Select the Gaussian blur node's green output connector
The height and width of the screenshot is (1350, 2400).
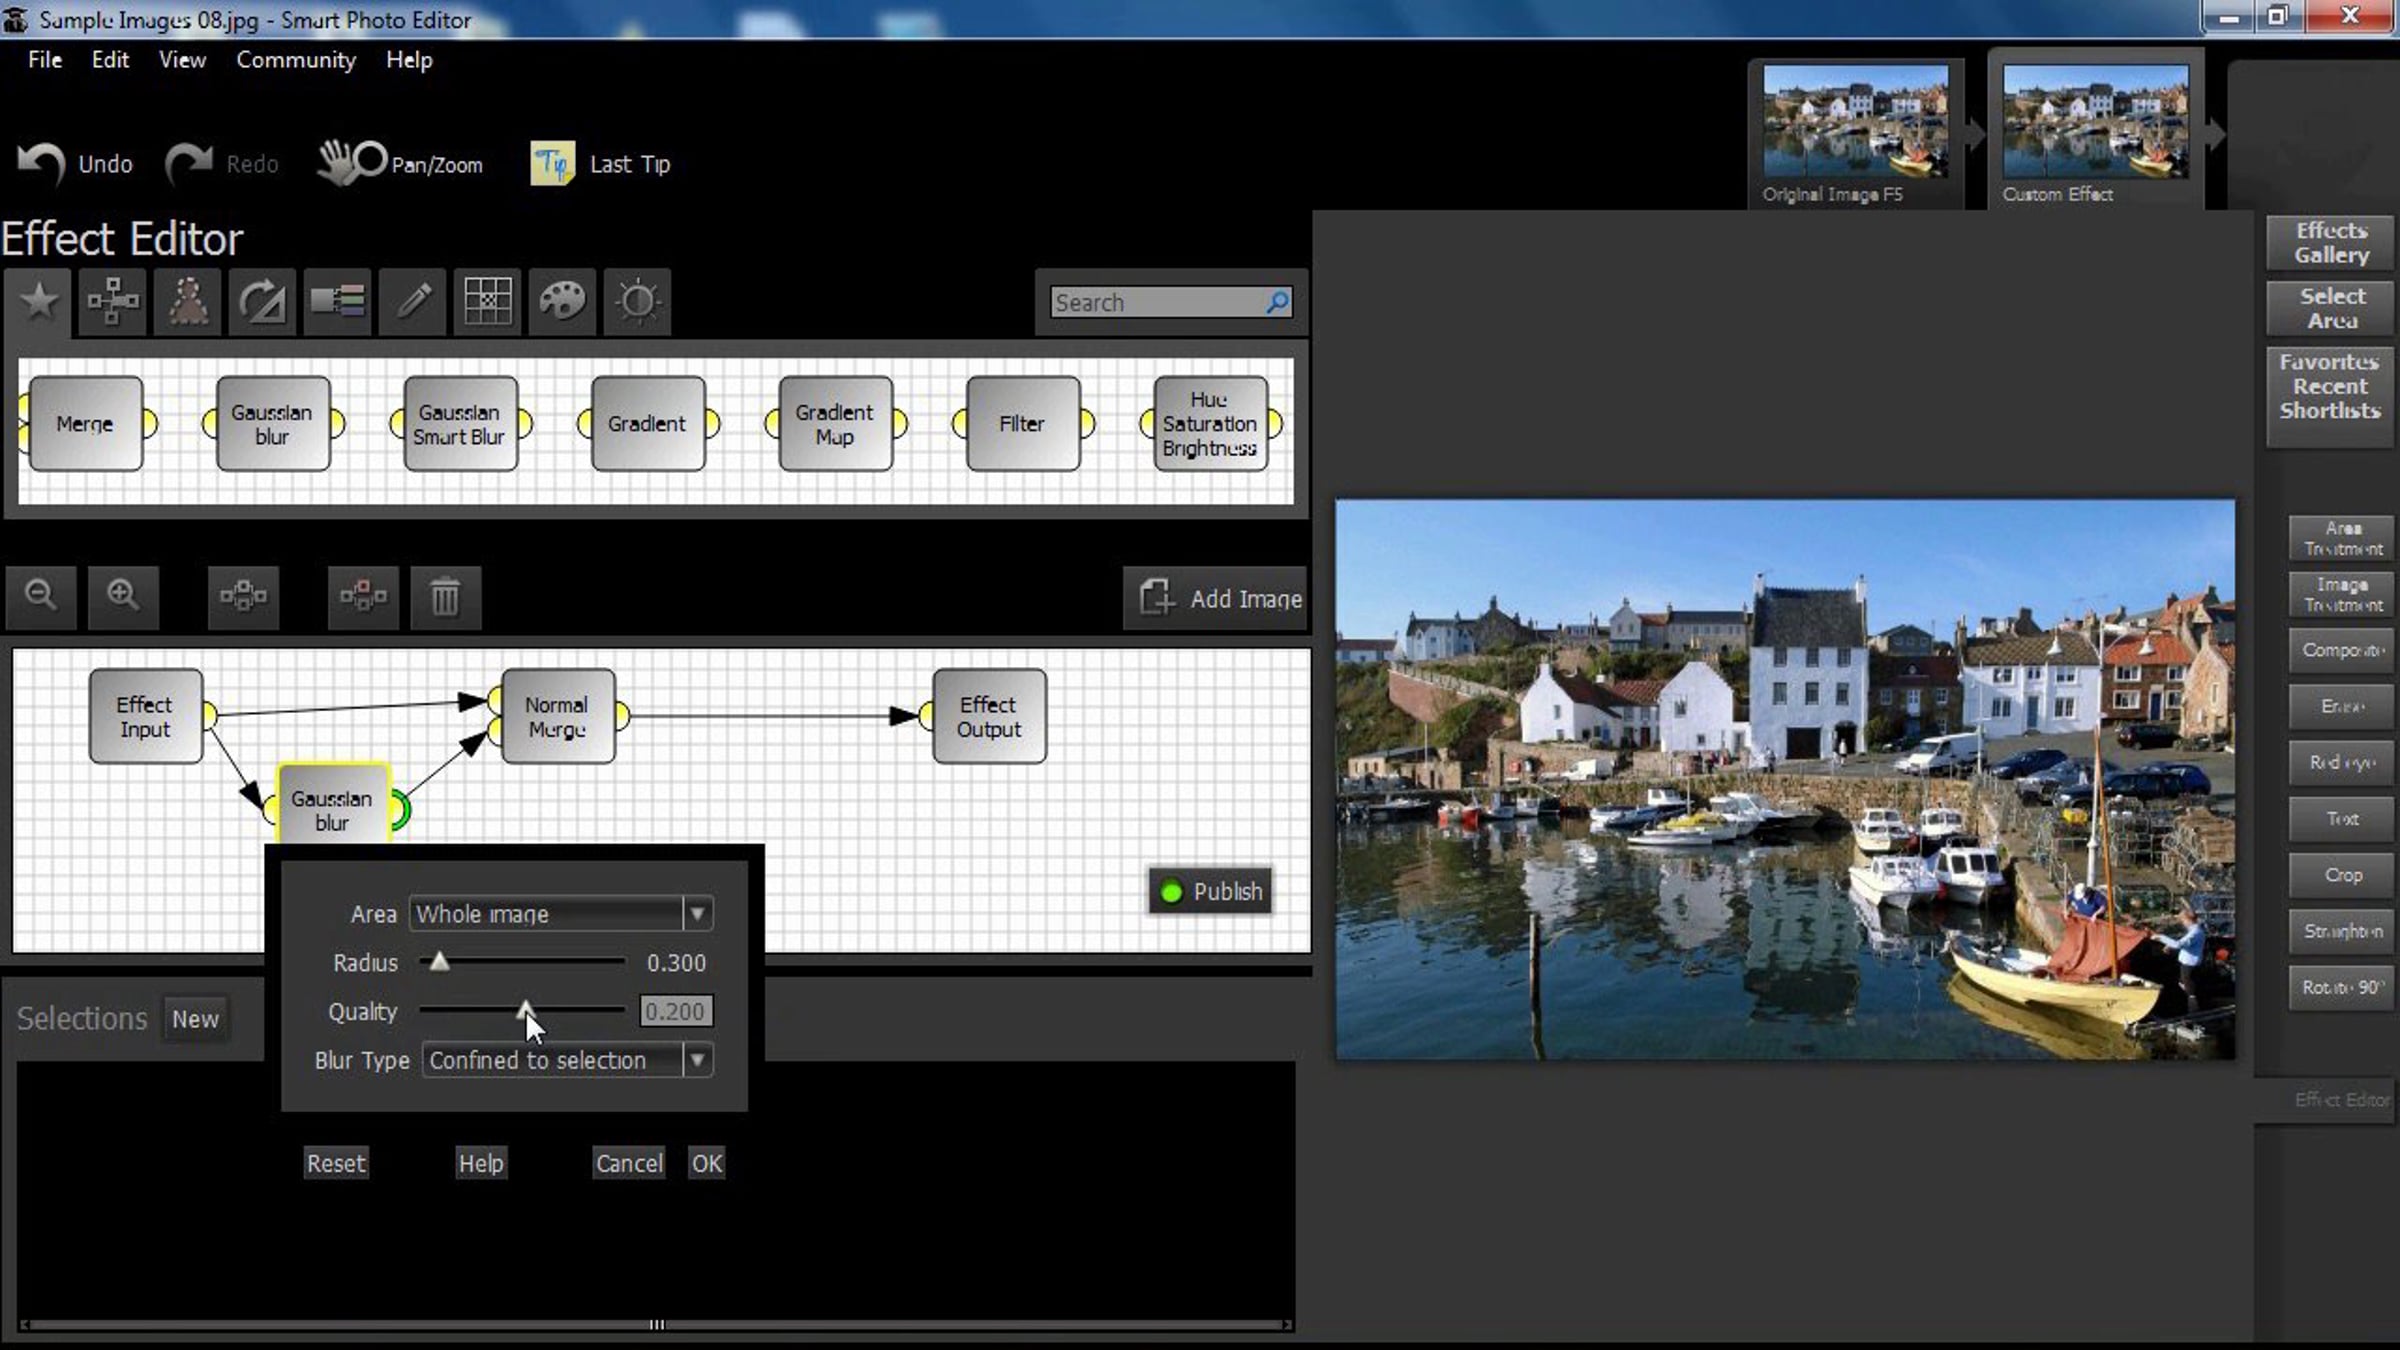pos(400,810)
